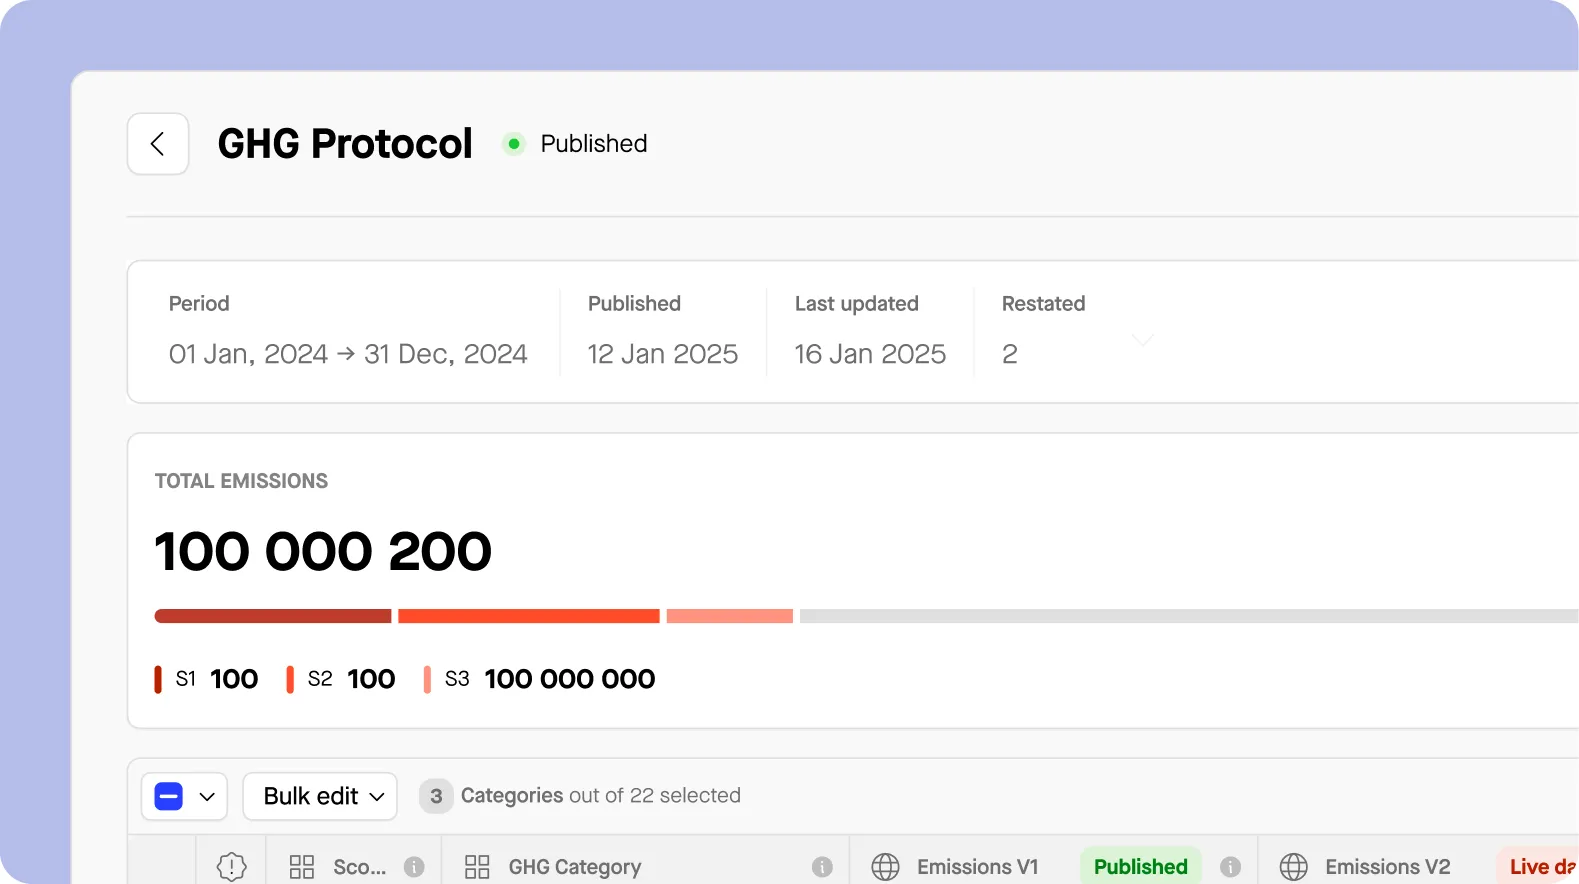The image size is (1579, 884).
Task: Click the info icon for Emissions V1
Action: click(x=1230, y=867)
